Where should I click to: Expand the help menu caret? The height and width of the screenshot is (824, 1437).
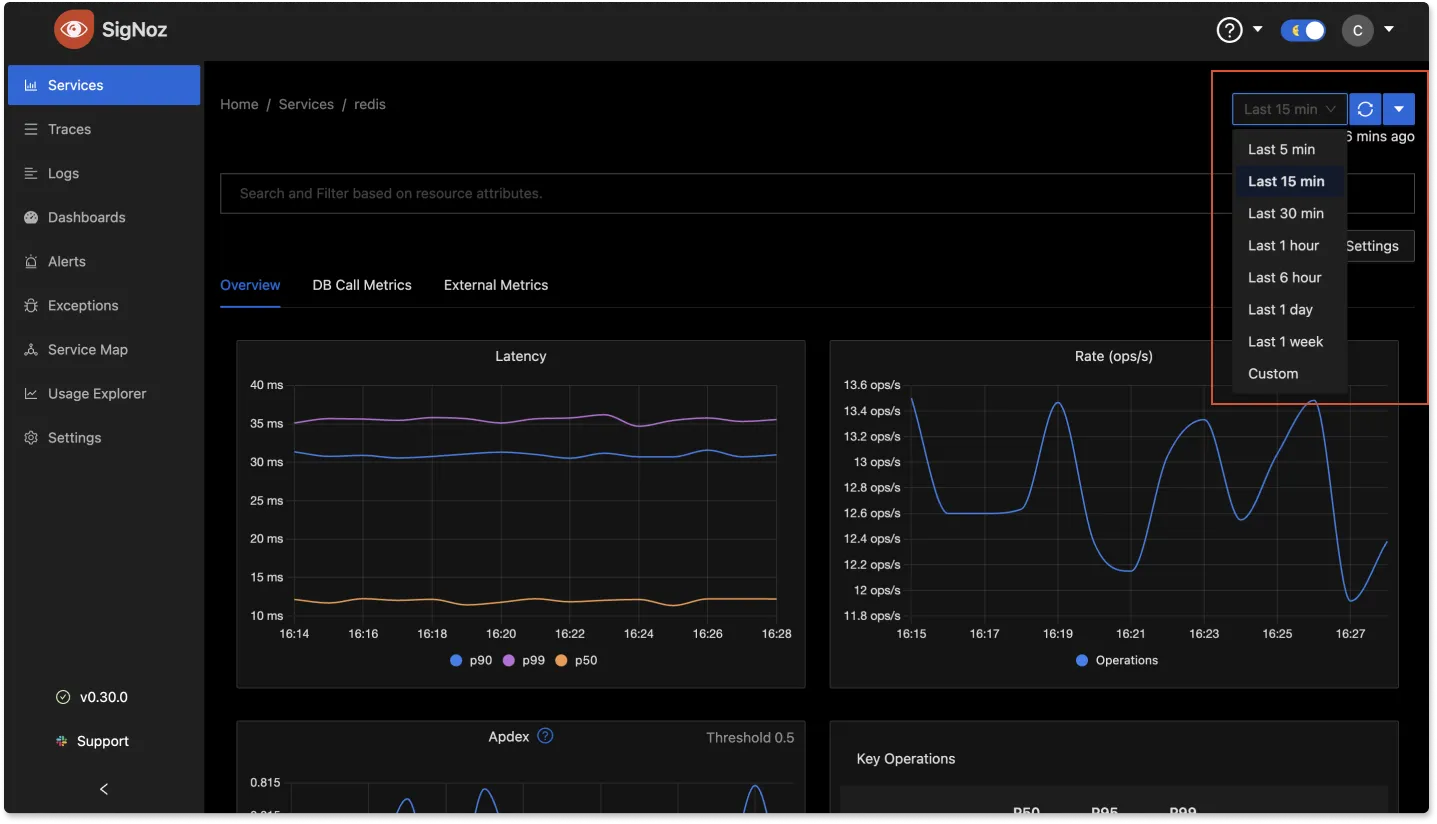click(1257, 30)
